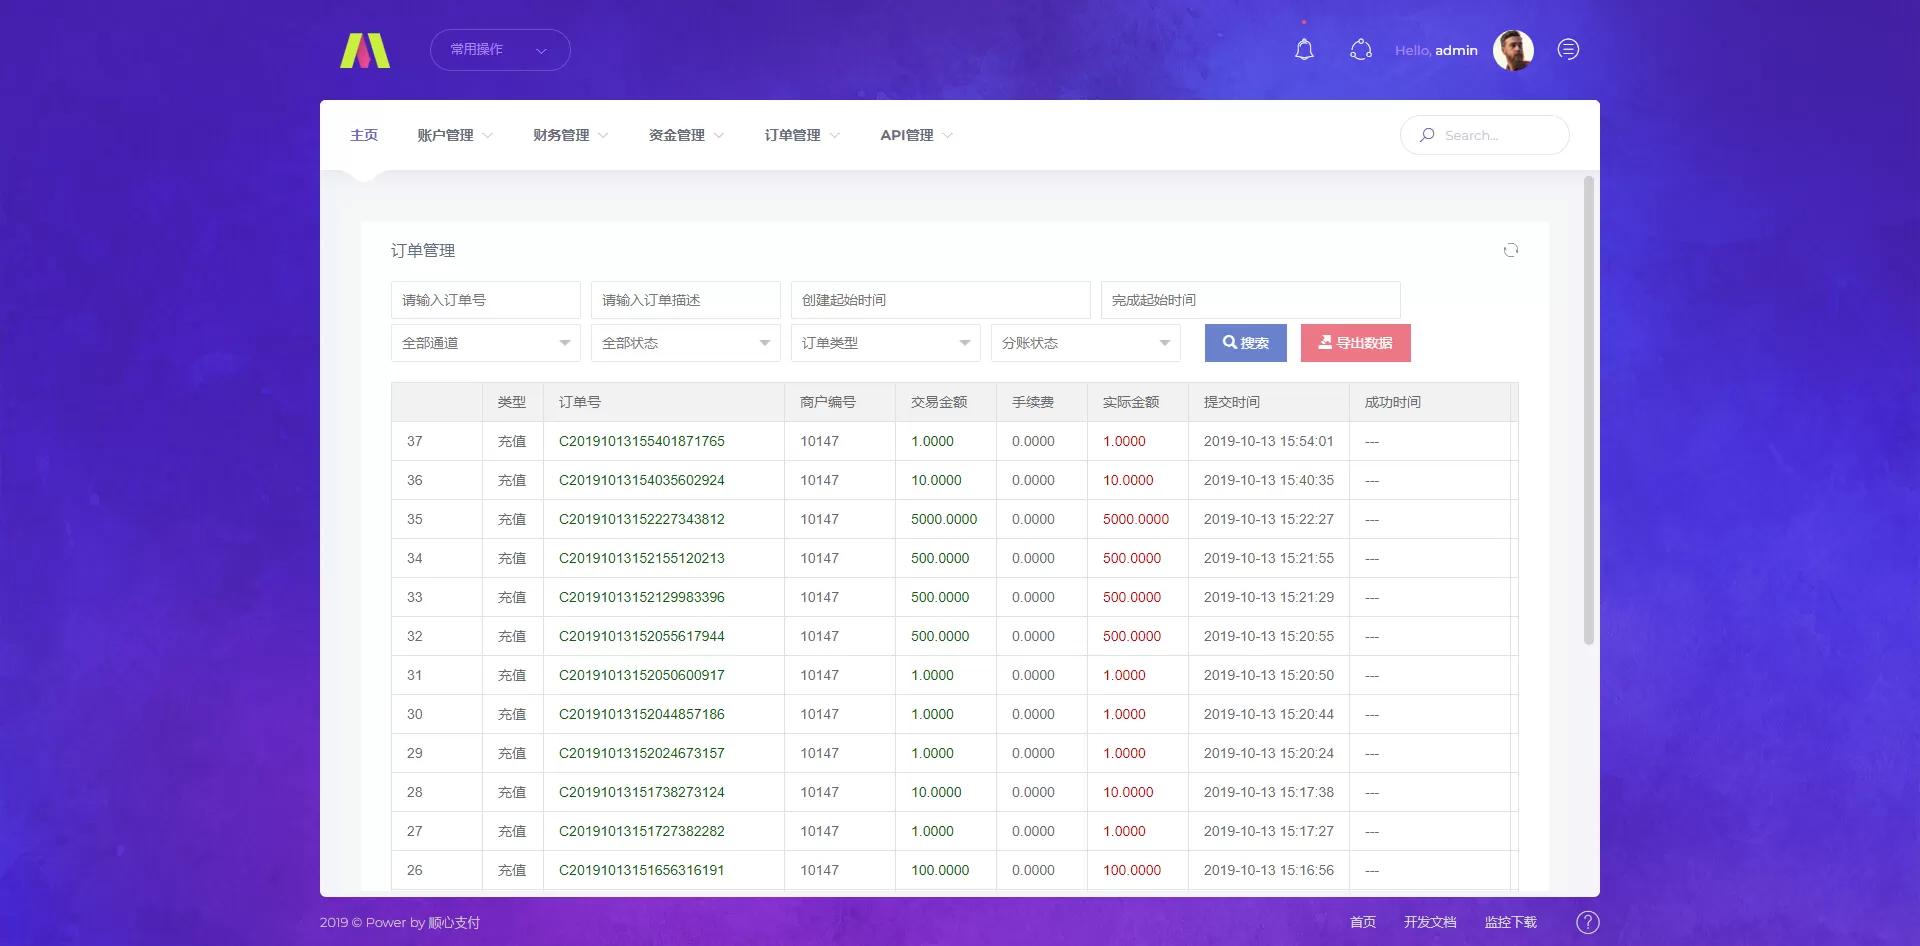Image resolution: width=1920 pixels, height=946 pixels.
Task: Open the 全部通道 channel dropdown
Action: (x=485, y=343)
